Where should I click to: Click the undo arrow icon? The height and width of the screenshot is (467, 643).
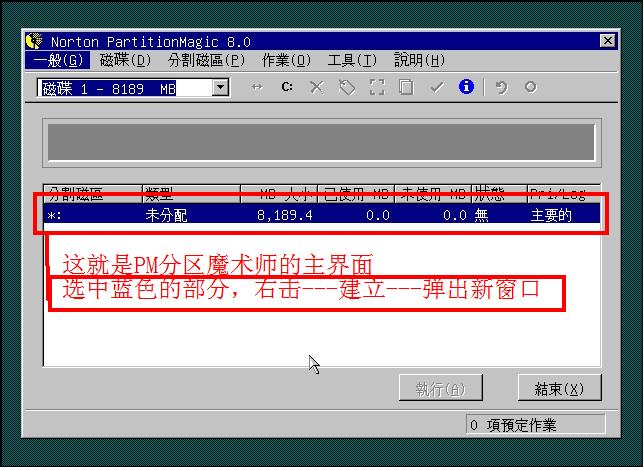click(501, 87)
